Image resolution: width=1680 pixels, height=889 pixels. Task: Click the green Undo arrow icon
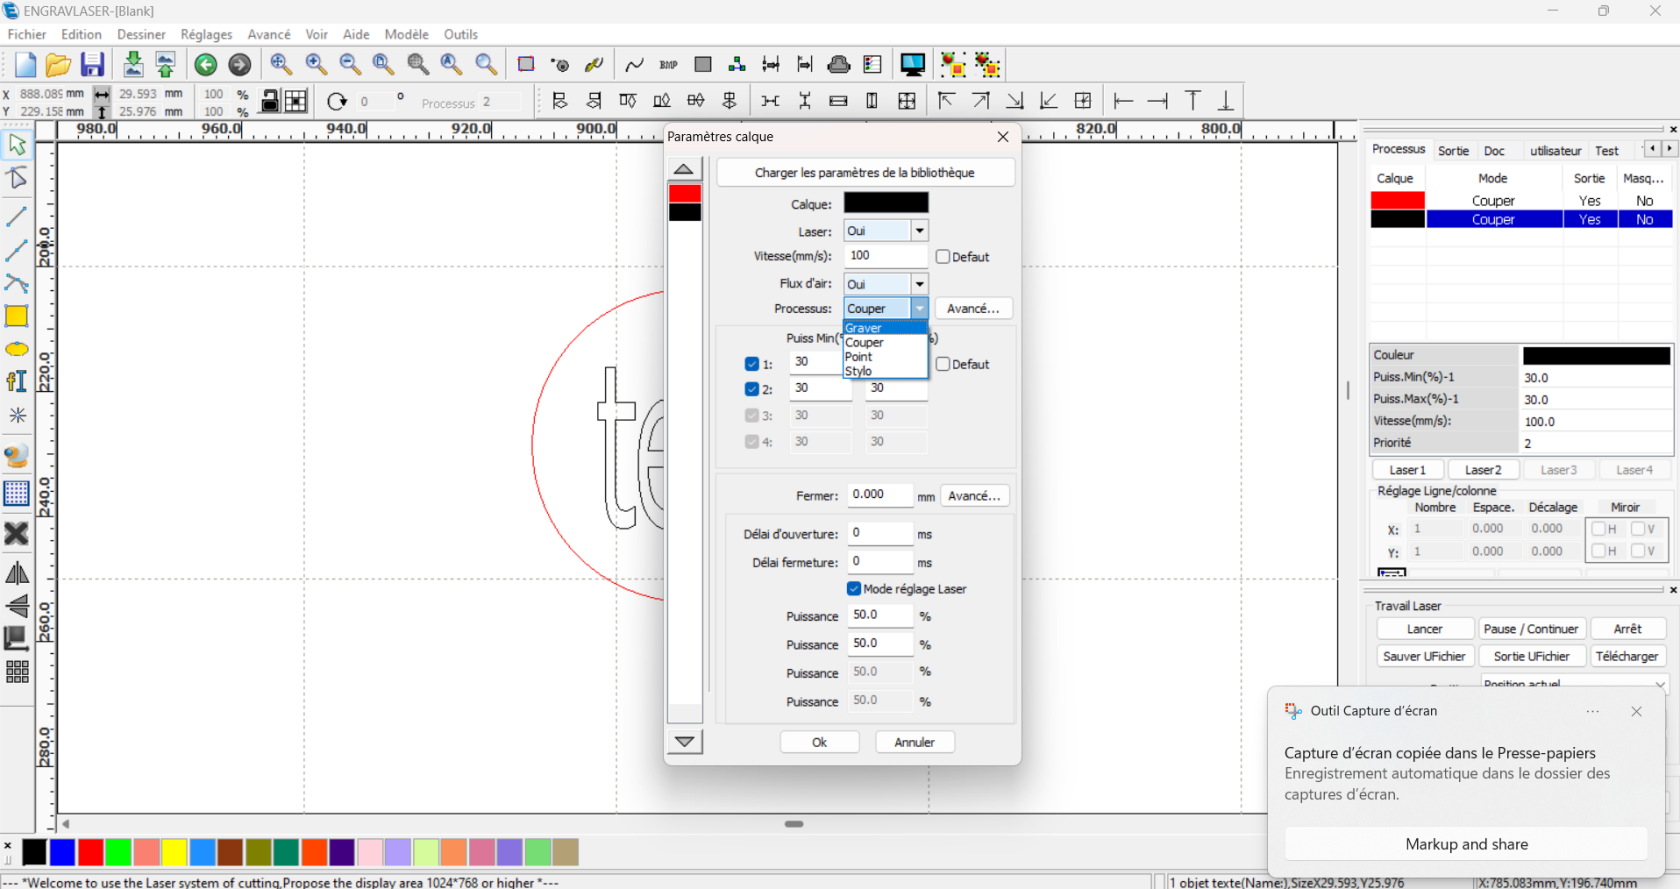point(206,65)
